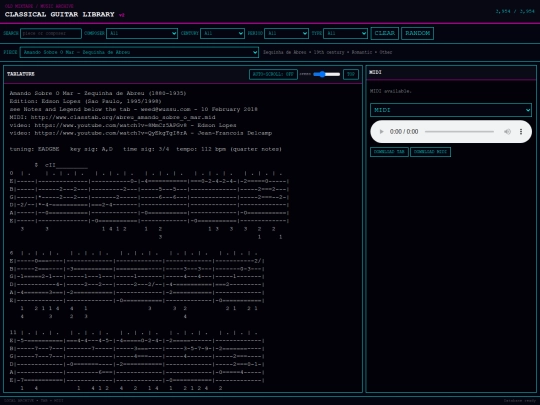The image size is (540, 405).
Task: Focus the piece or composer search field
Action: (51, 33)
